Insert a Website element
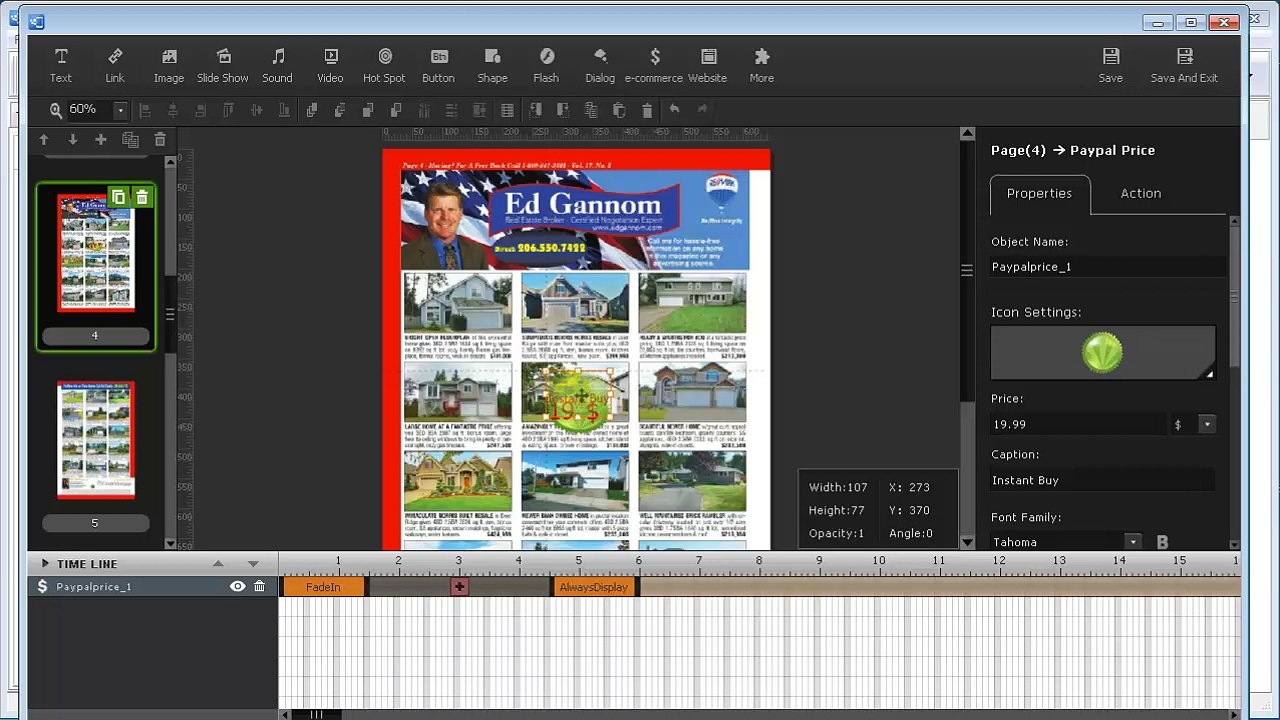 708,65
